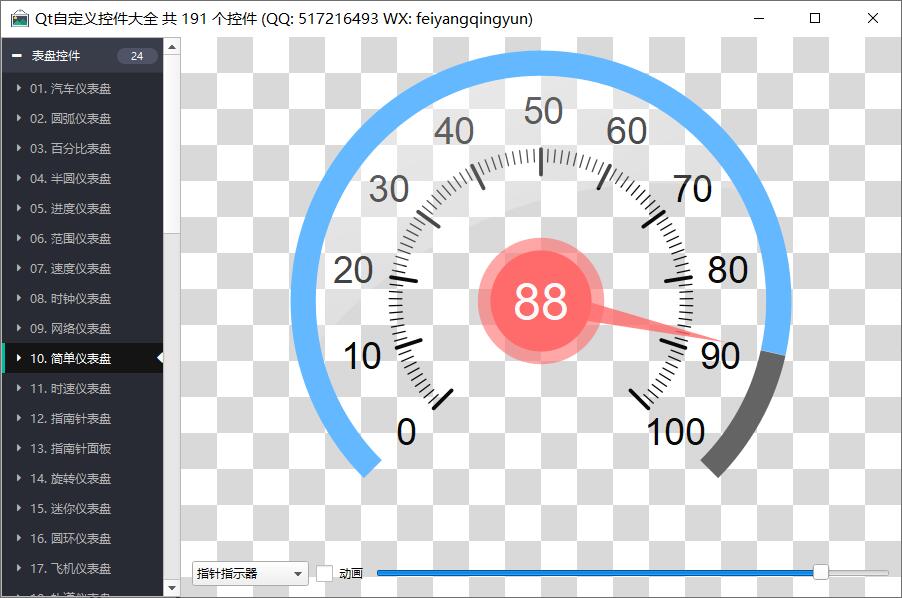Image resolution: width=902 pixels, height=598 pixels.
Task: Collapse the 表盘控件 group with minus icon
Action: (16, 56)
